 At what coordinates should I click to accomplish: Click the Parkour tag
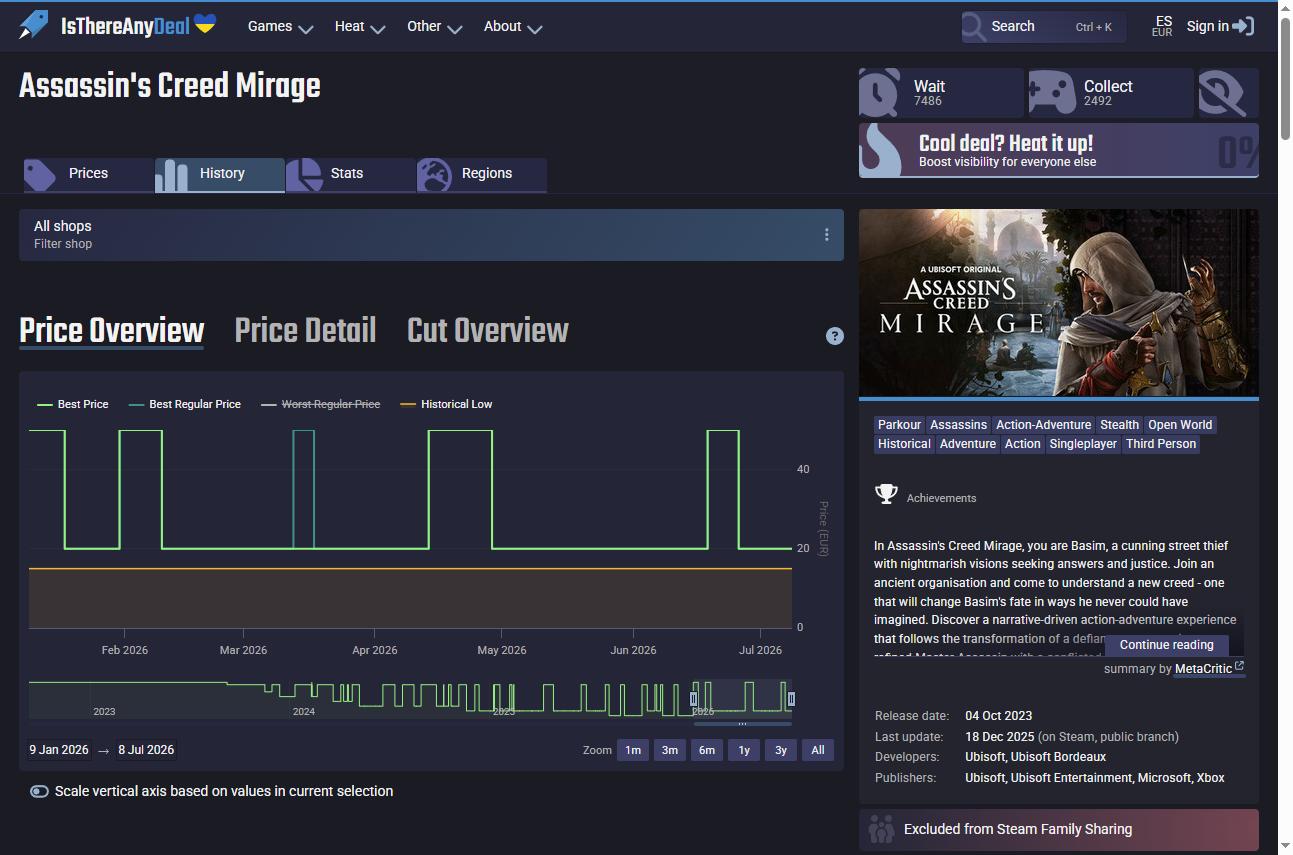(899, 425)
